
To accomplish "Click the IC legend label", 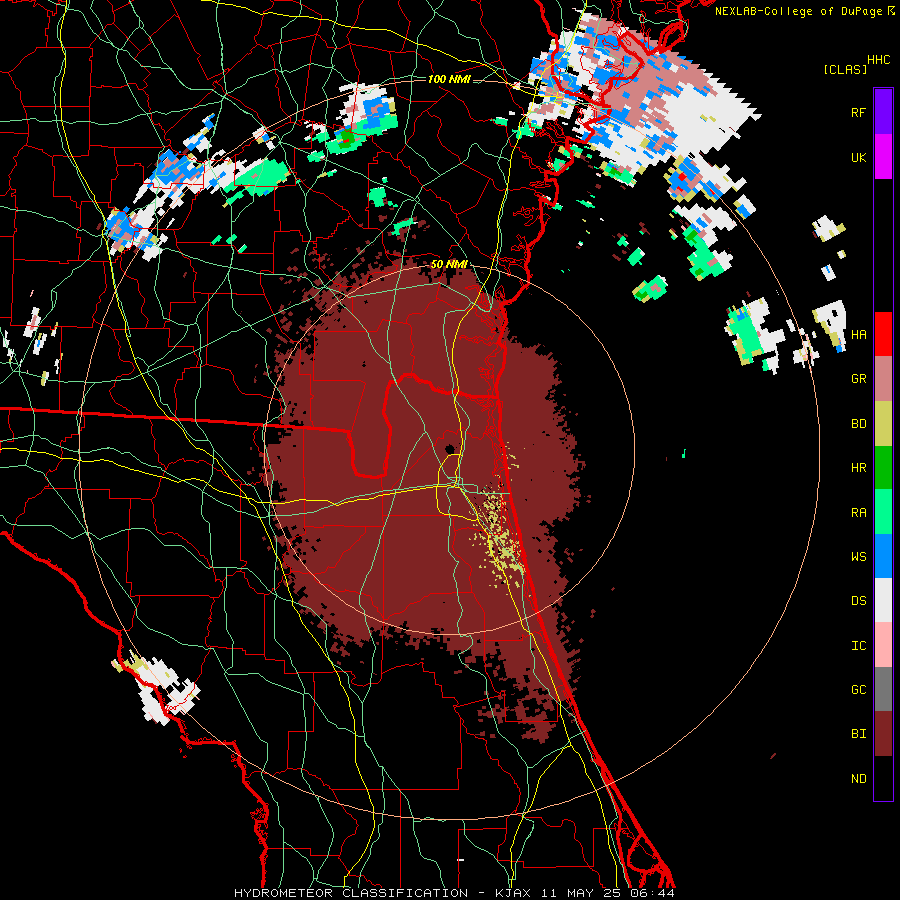I will 858,646.
